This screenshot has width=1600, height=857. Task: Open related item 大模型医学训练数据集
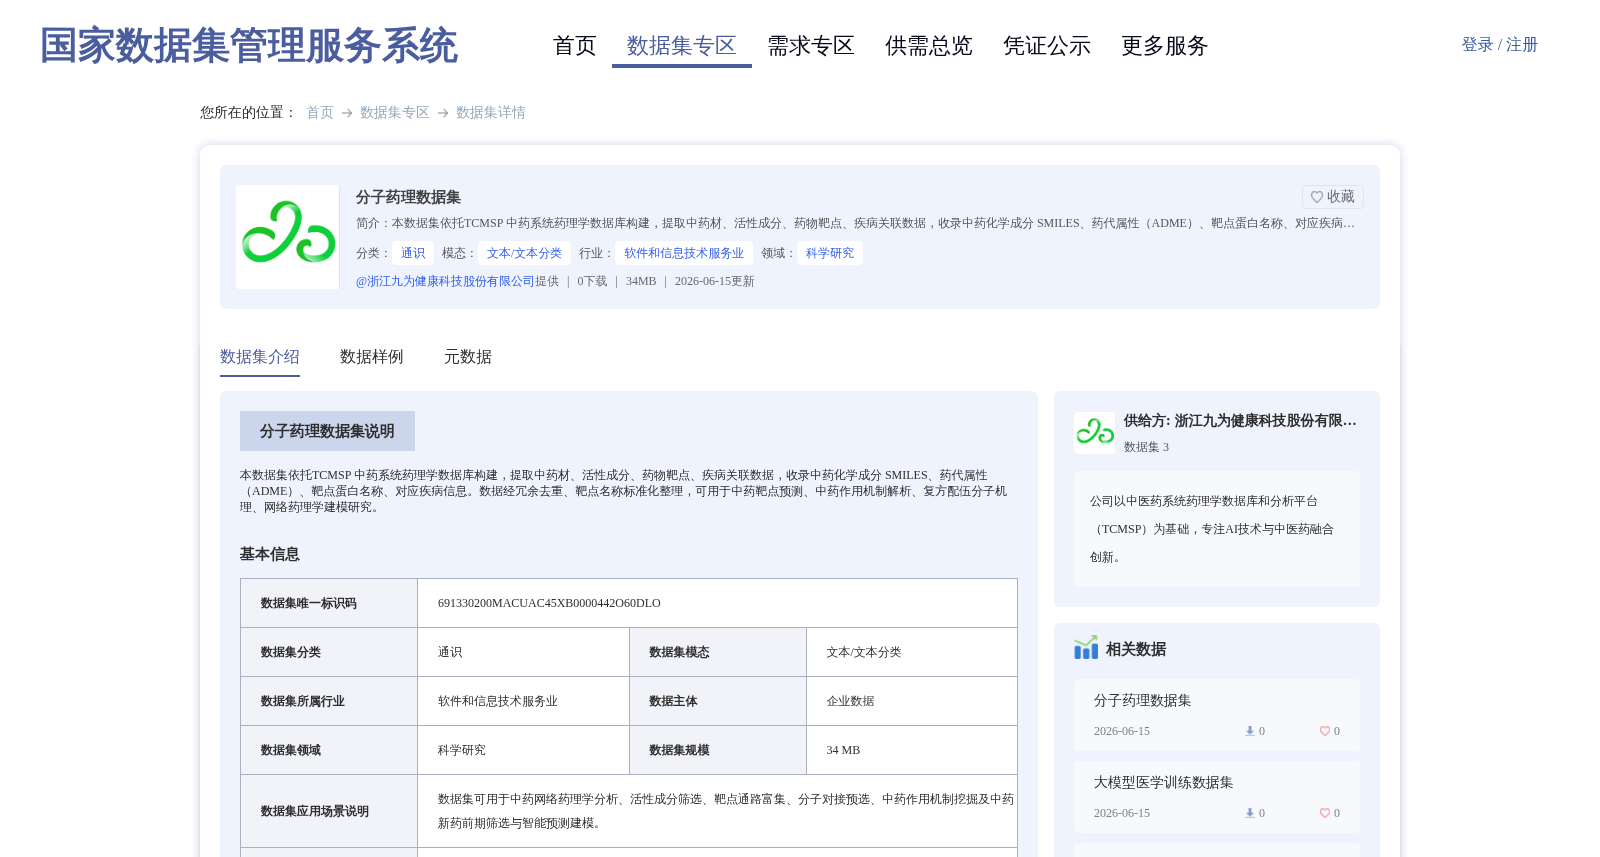tap(1164, 783)
